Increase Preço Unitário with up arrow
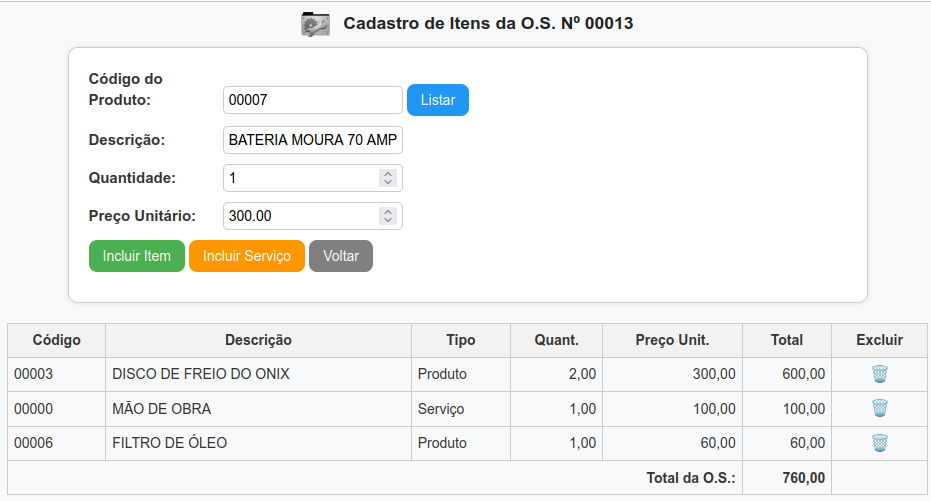This screenshot has width=931, height=501. pos(388,212)
